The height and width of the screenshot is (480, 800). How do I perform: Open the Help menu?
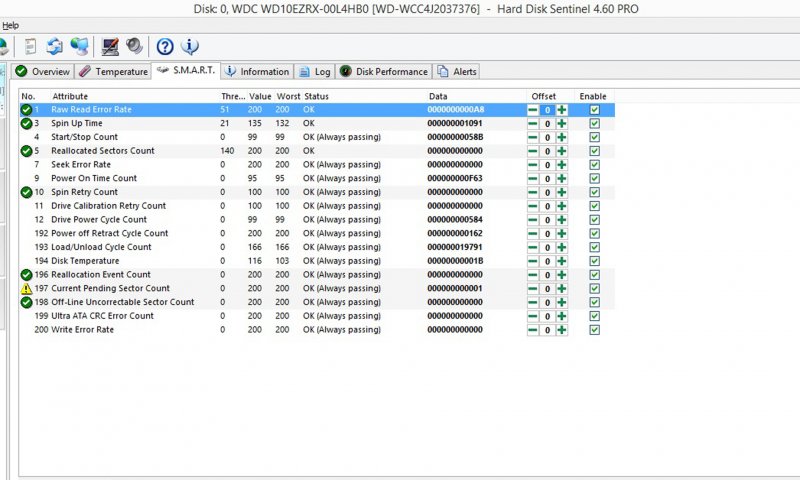click(10, 25)
